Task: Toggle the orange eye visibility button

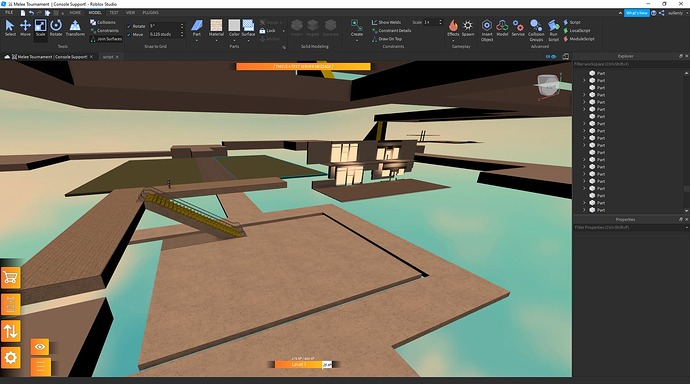Action: pos(40,347)
